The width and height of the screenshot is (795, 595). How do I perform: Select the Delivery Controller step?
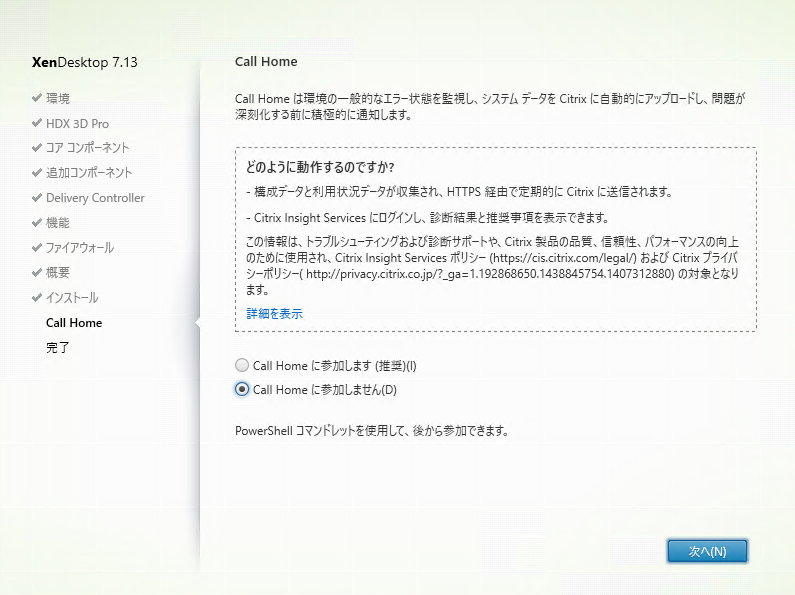[x=95, y=198]
